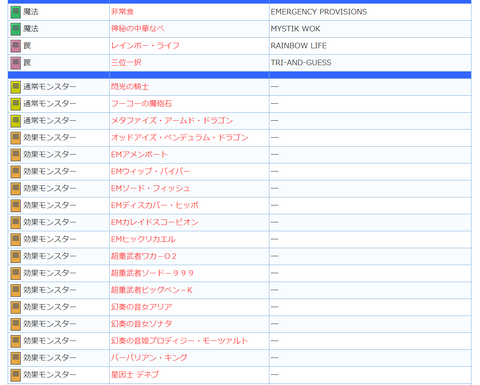This screenshot has height=385, width=480.
Task: Select the EMERGENCY PROVISIONS English name text
Action: click(x=319, y=12)
